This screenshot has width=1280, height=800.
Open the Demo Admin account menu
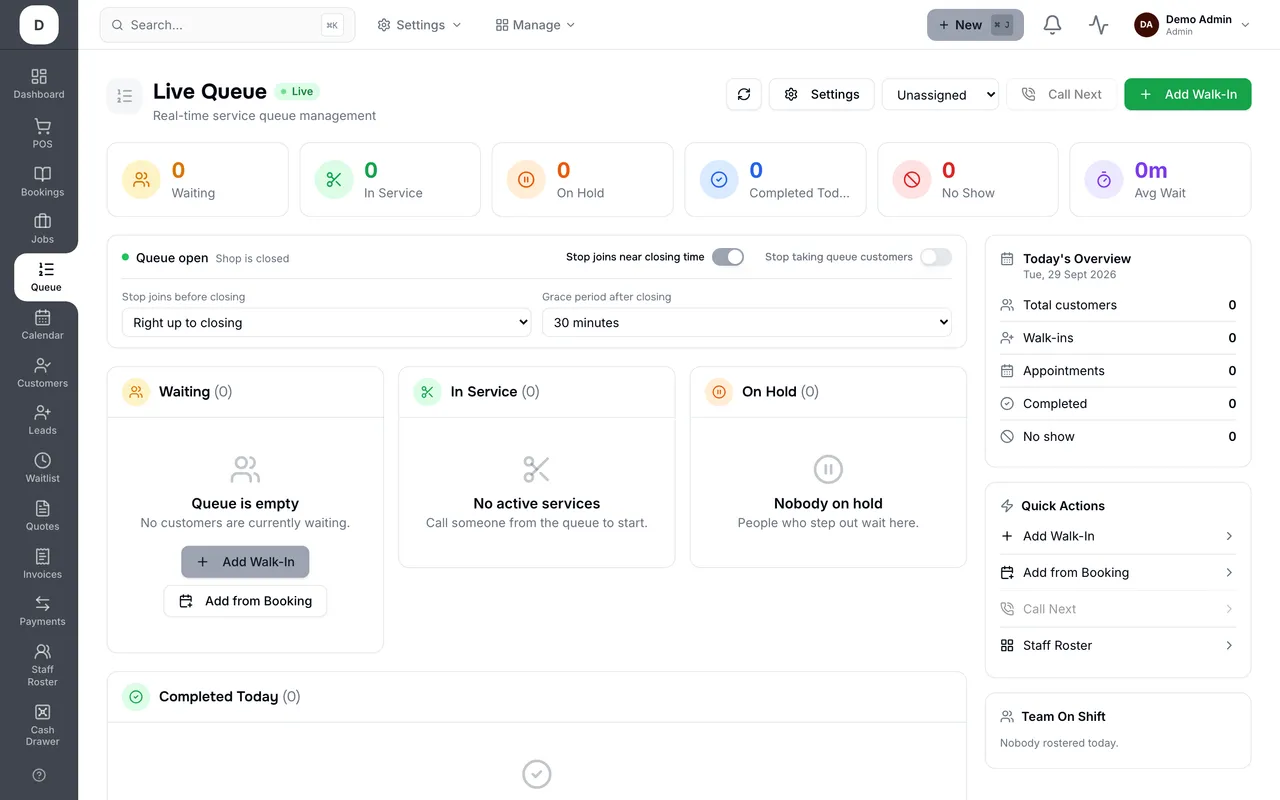(x=1192, y=25)
